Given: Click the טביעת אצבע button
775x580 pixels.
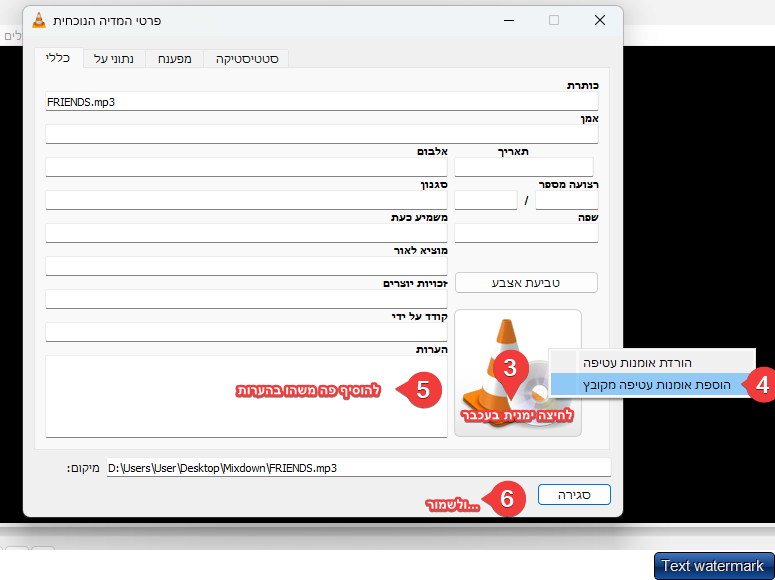Looking at the screenshot, I should click(x=526, y=283).
